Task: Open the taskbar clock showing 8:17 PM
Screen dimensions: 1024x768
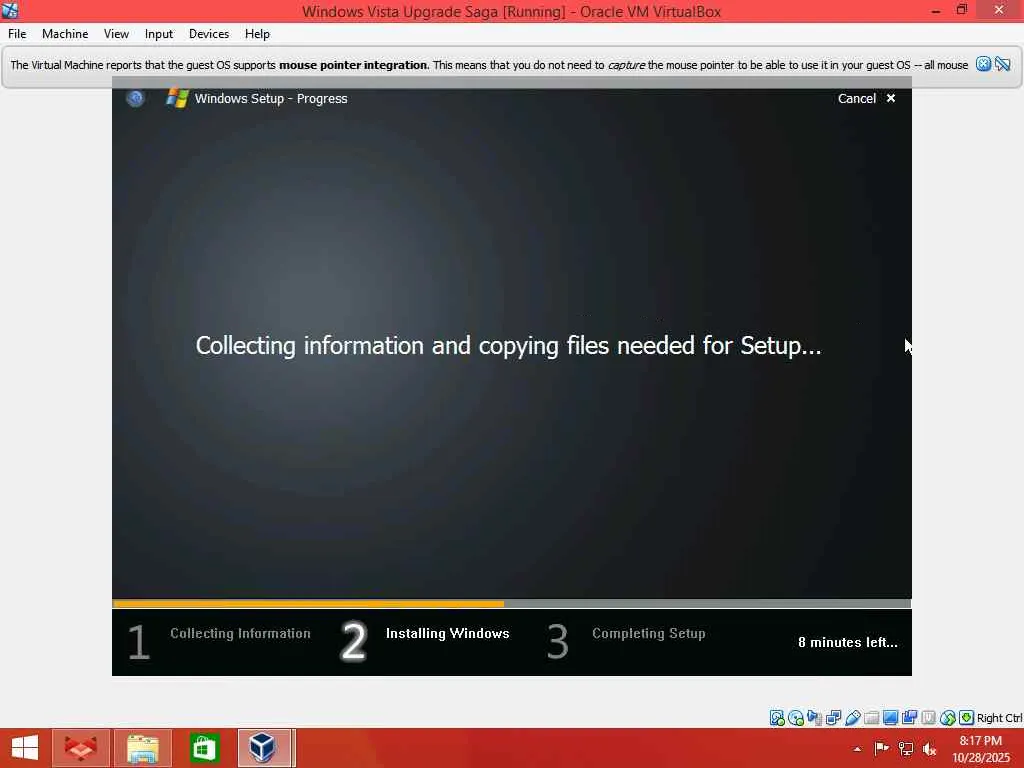Action: click(x=981, y=749)
